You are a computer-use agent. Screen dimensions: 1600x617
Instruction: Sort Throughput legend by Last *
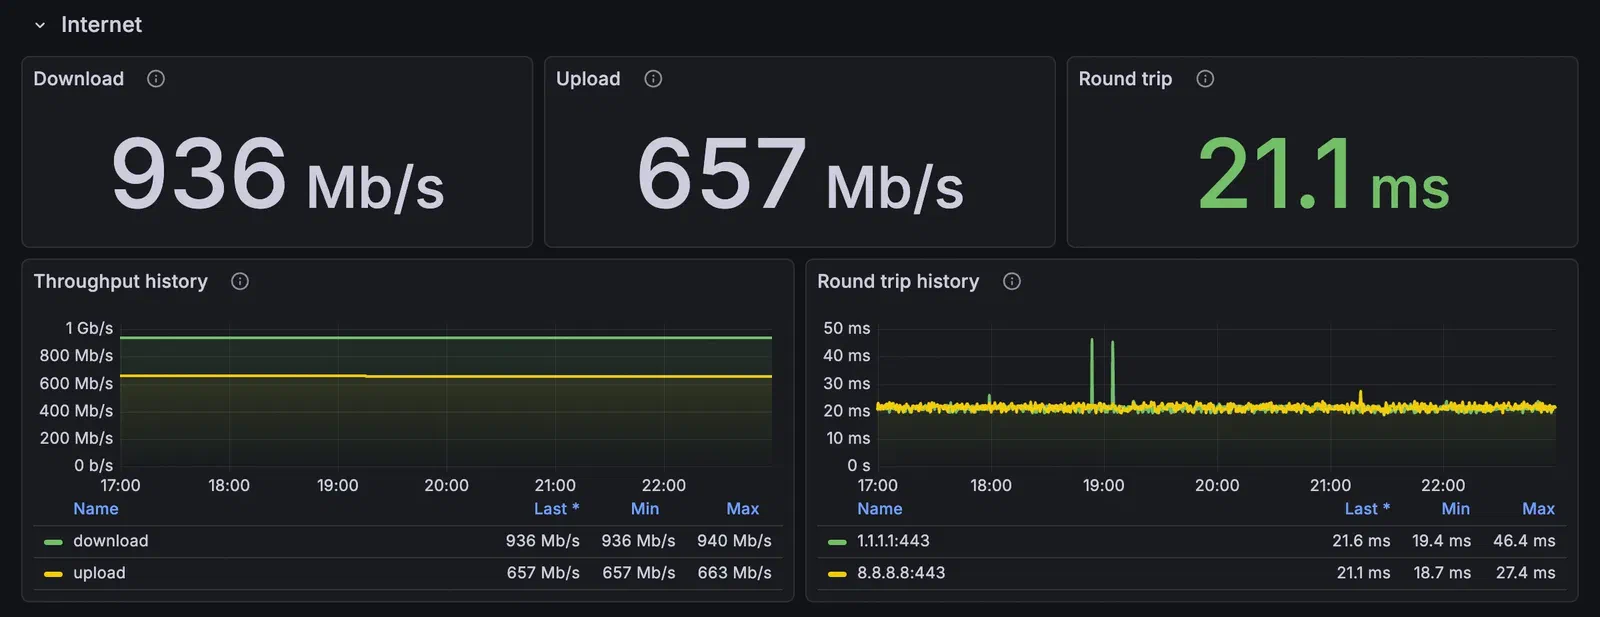coord(556,509)
